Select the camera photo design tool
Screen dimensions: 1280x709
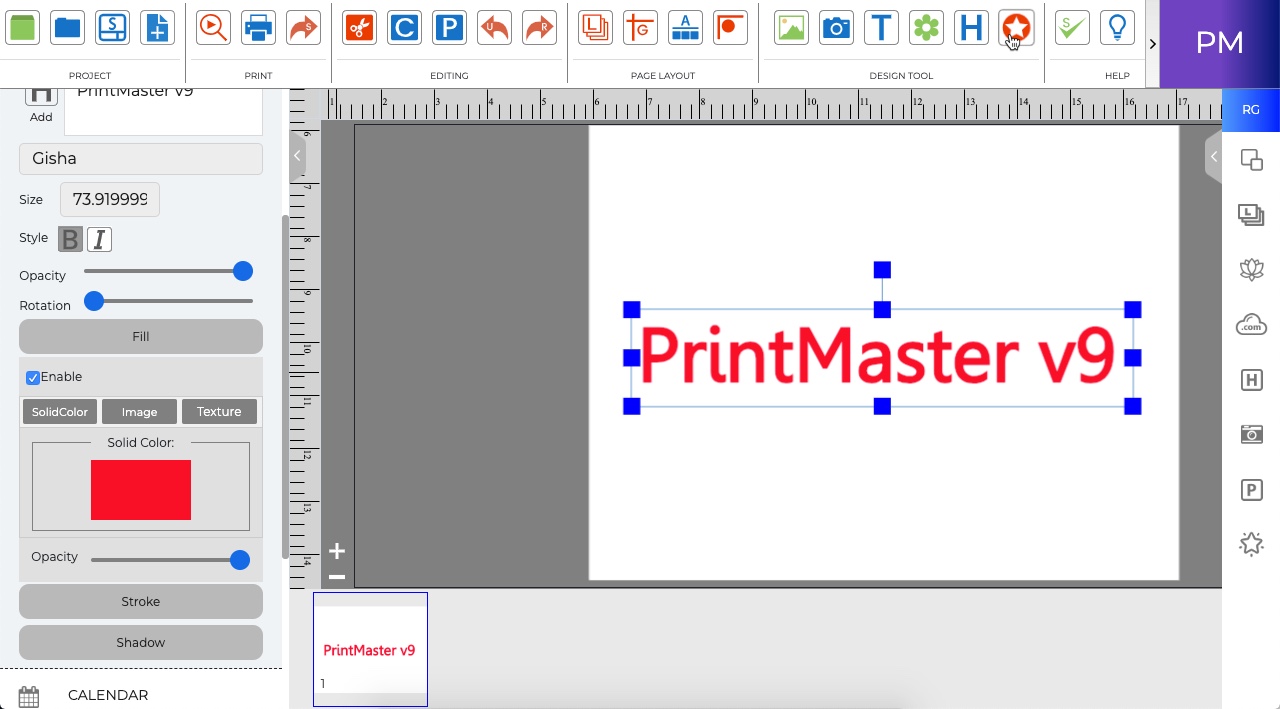coord(836,28)
